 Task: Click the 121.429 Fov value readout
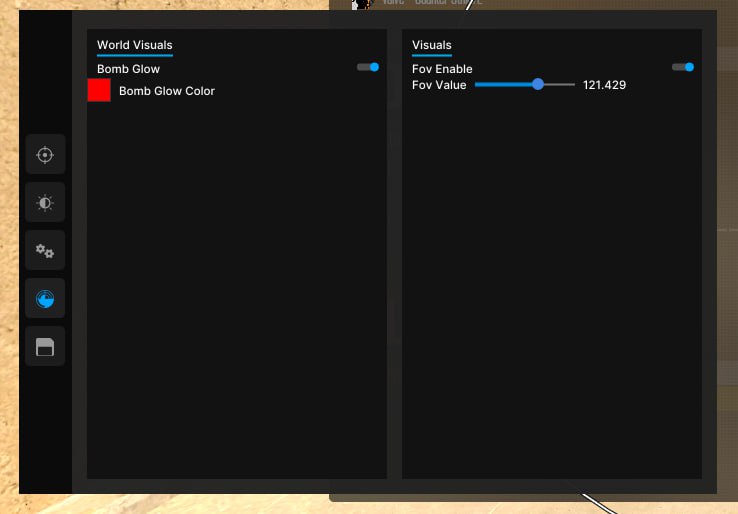(604, 85)
